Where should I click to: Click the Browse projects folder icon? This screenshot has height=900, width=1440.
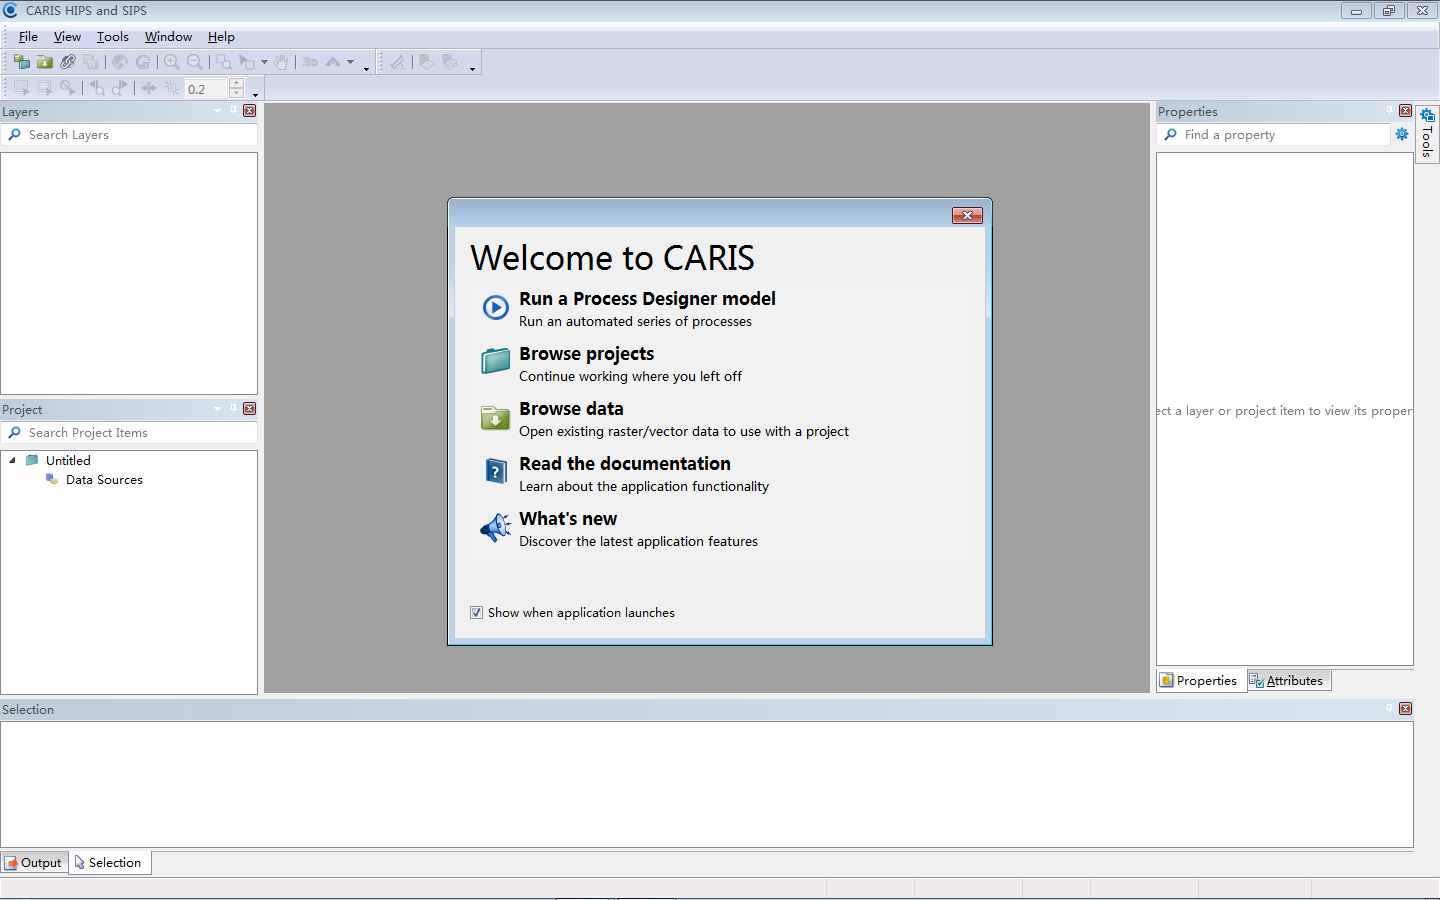point(496,360)
